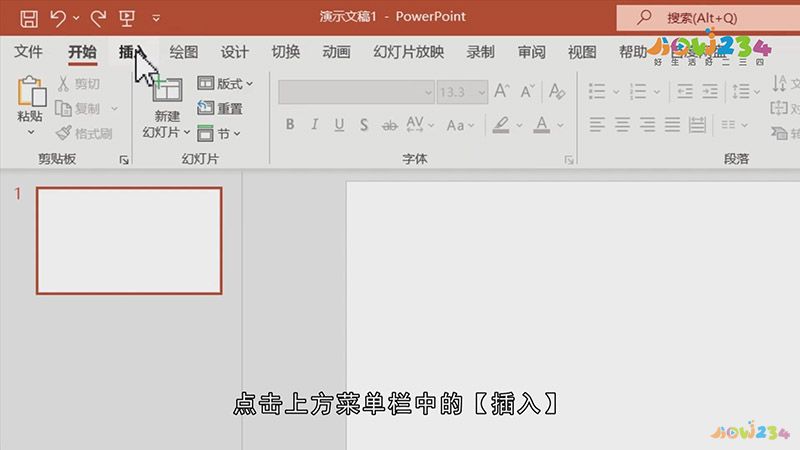Image resolution: width=800 pixels, height=450 pixels.
Task: Open the Section (节) menu
Action: pyautogui.click(x=218, y=134)
